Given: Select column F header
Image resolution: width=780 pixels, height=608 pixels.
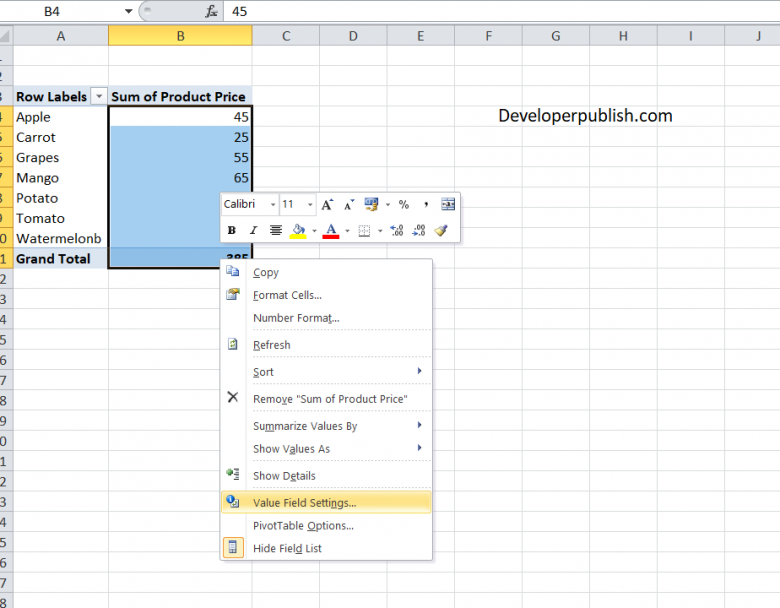Looking at the screenshot, I should click(488, 36).
